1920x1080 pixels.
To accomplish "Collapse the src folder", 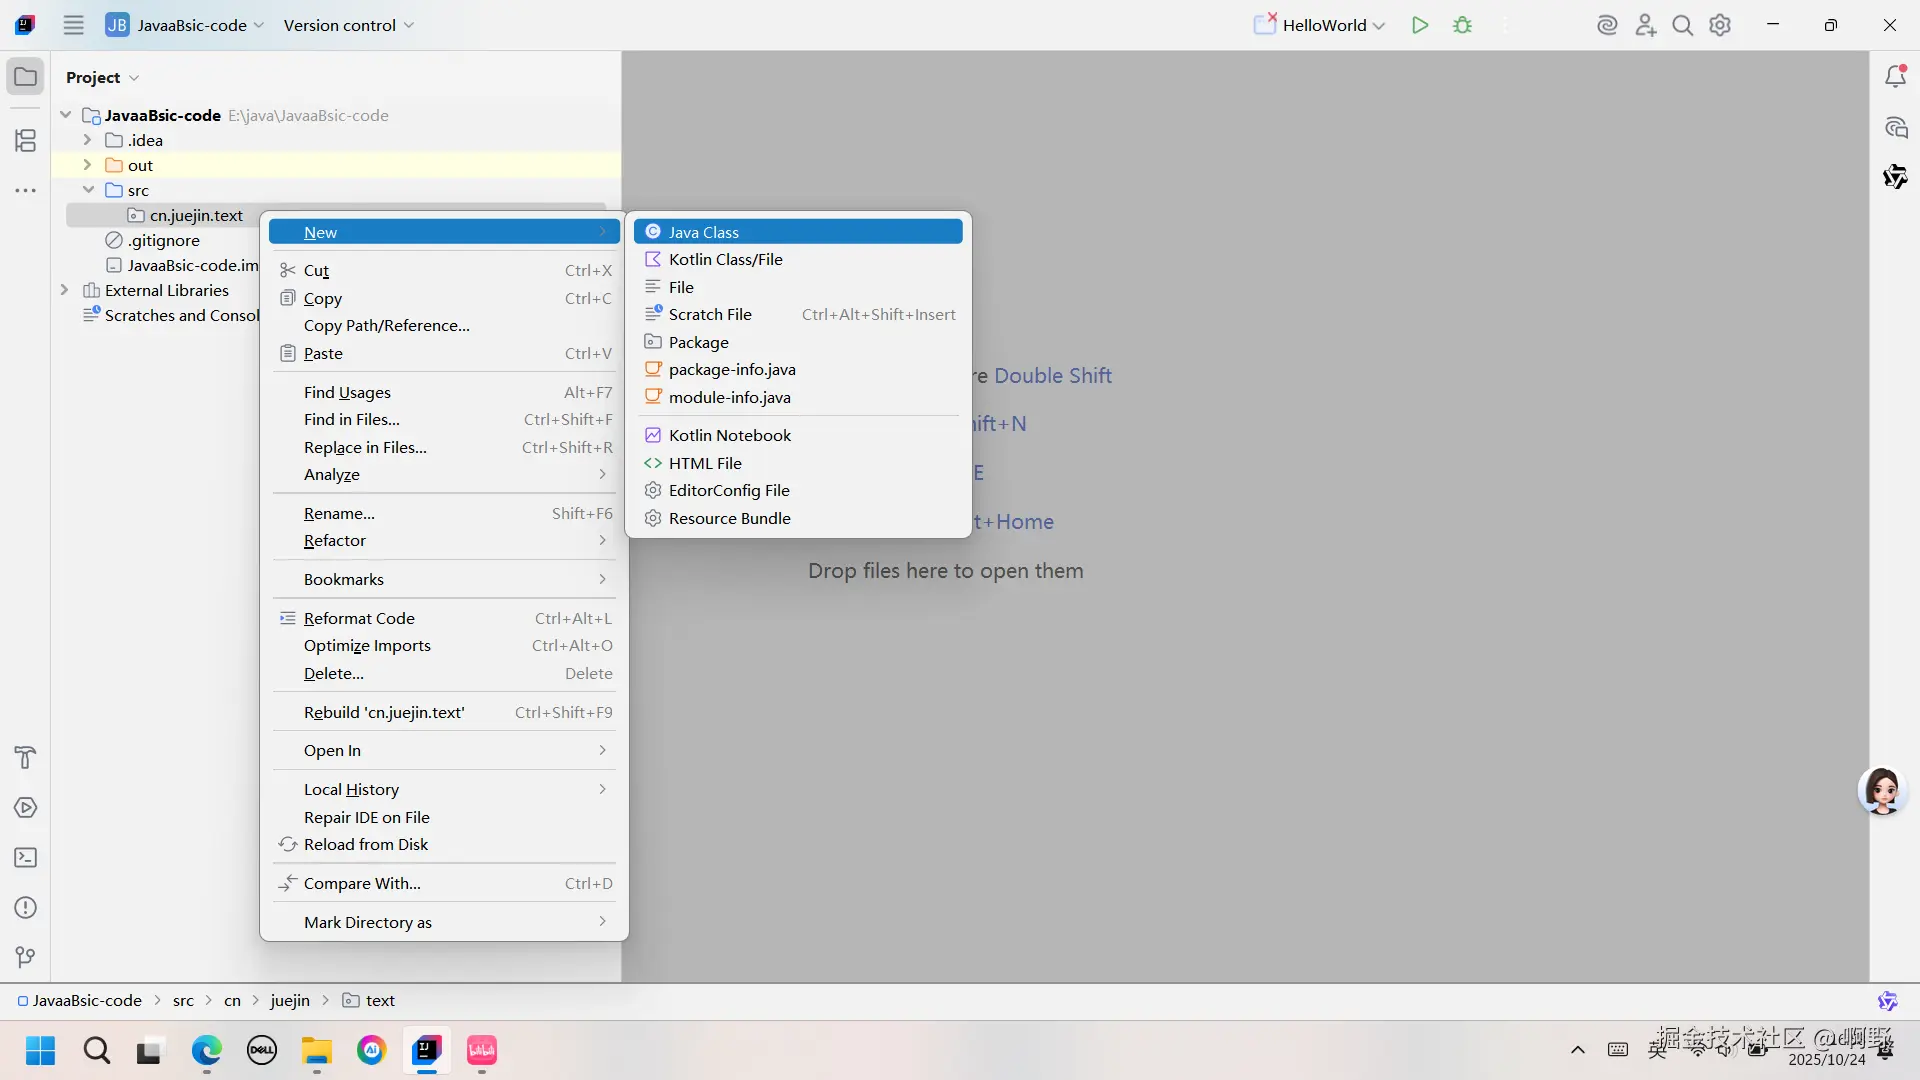I will (88, 190).
